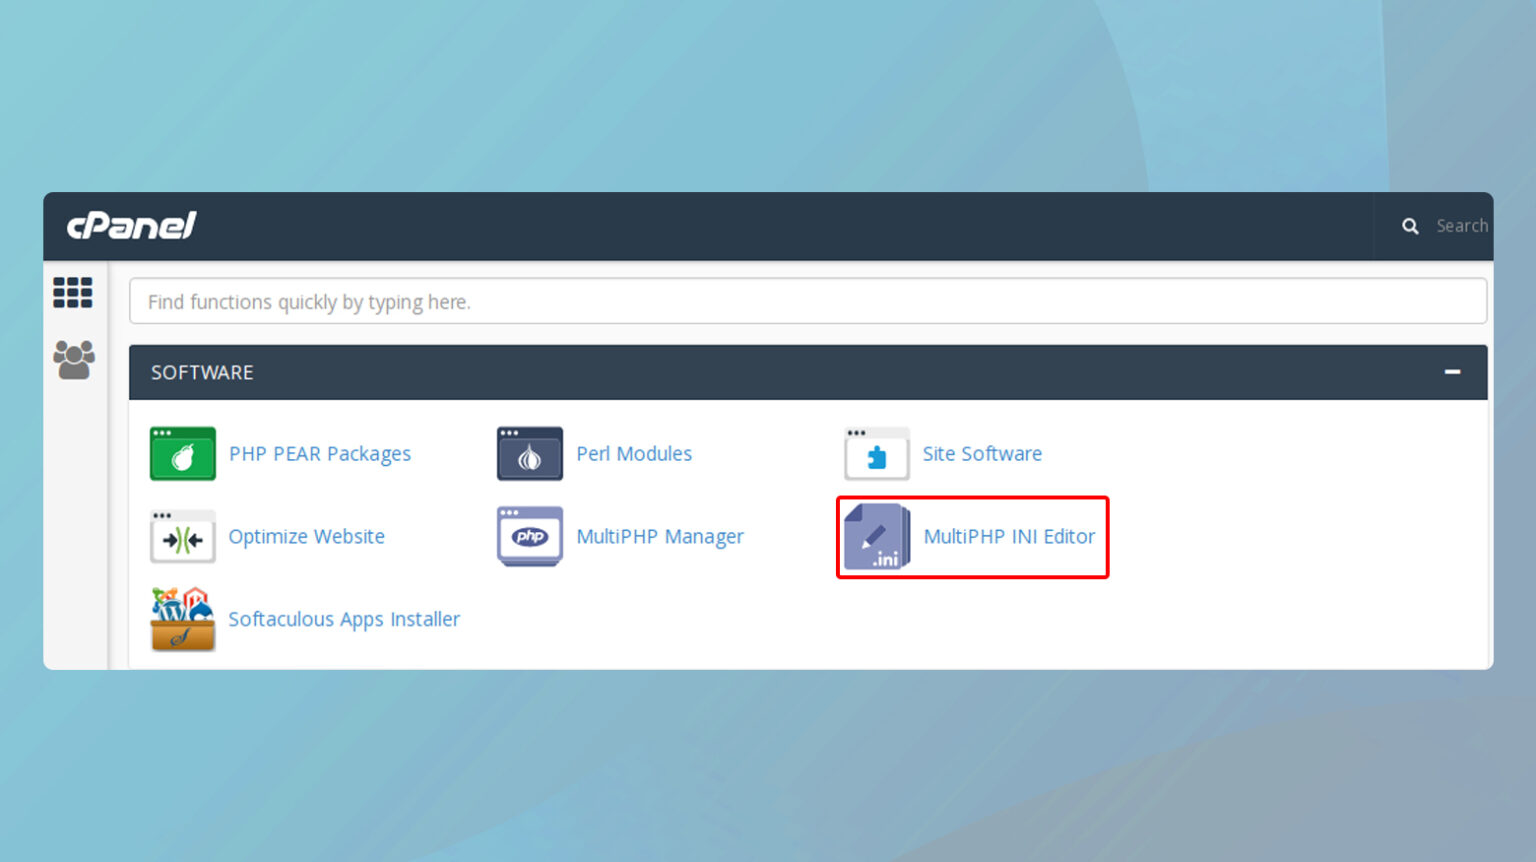This screenshot has height=862, width=1536.
Task: Open the MultiPHP INI Editor file icon
Action: (875, 537)
